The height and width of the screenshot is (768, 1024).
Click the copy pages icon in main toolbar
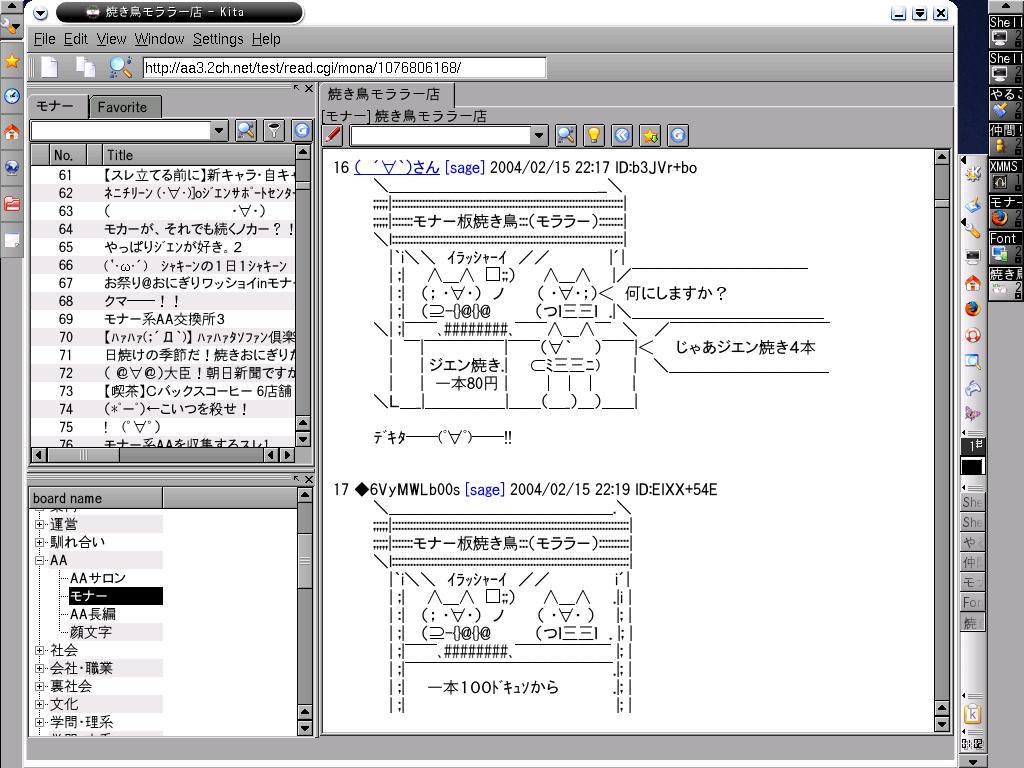coord(85,67)
